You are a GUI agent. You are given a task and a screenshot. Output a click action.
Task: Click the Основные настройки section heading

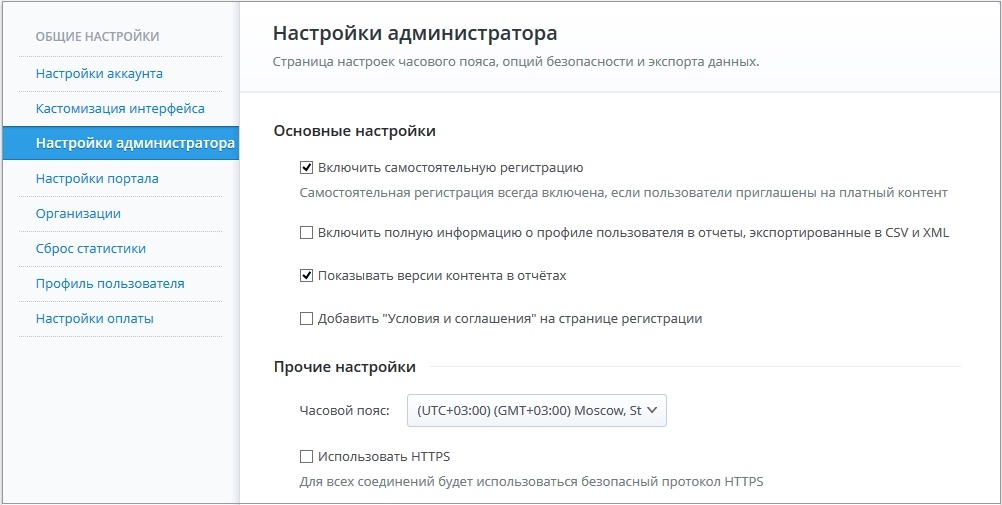coord(355,131)
